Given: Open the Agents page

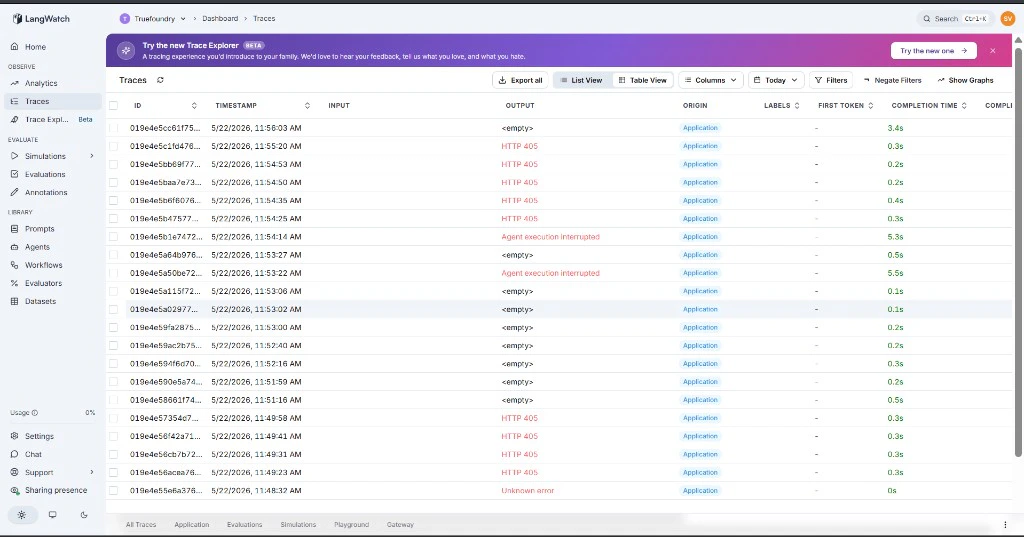Looking at the screenshot, I should tap(37, 247).
